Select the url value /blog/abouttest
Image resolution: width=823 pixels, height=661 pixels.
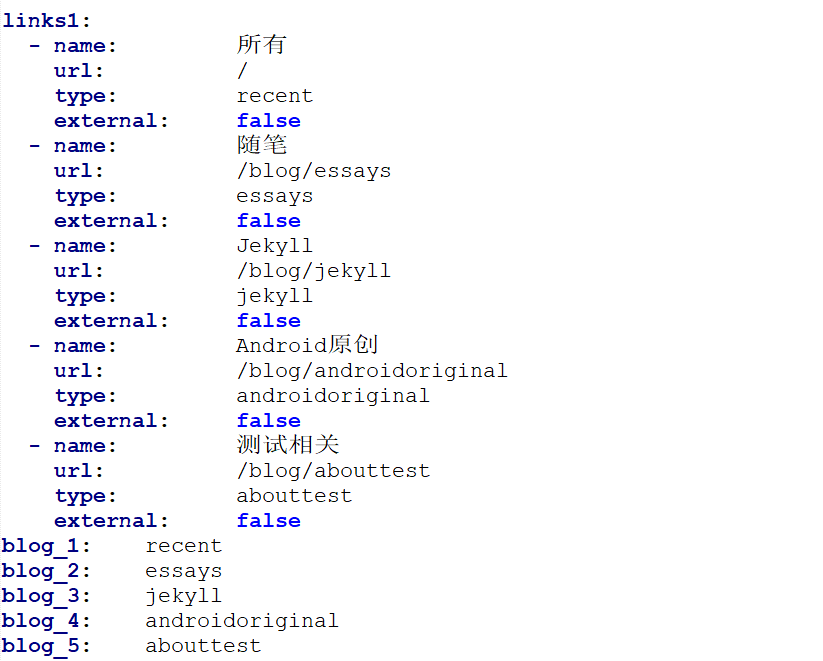pos(333,471)
